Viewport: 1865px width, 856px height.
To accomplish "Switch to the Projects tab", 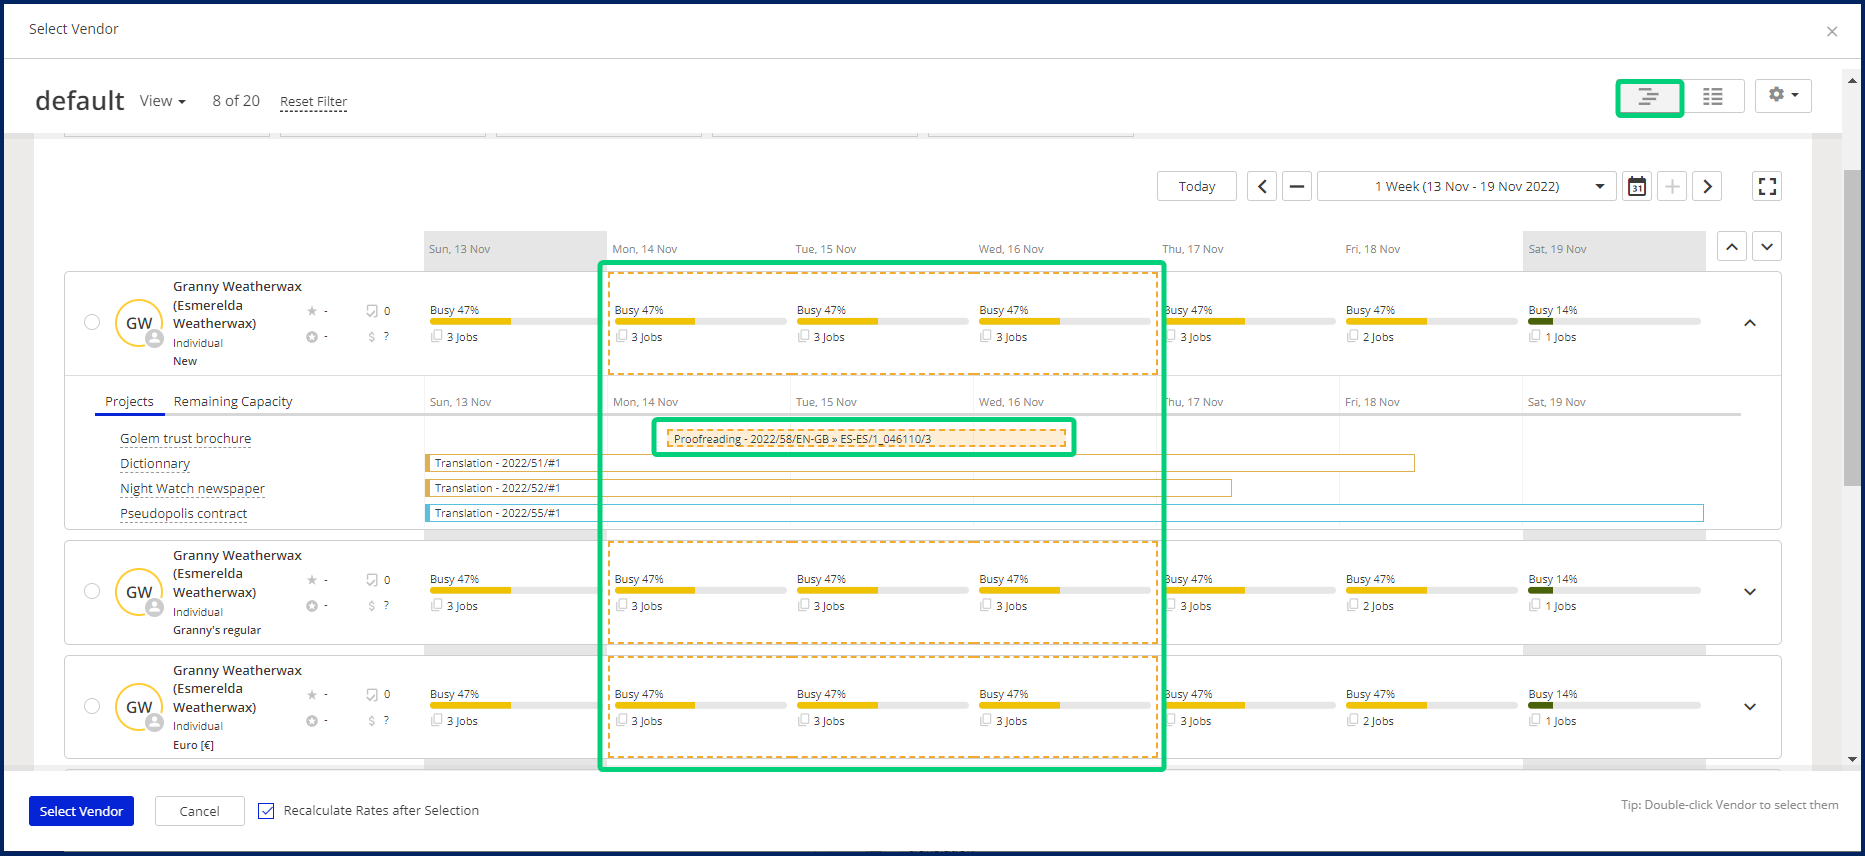I will (130, 401).
